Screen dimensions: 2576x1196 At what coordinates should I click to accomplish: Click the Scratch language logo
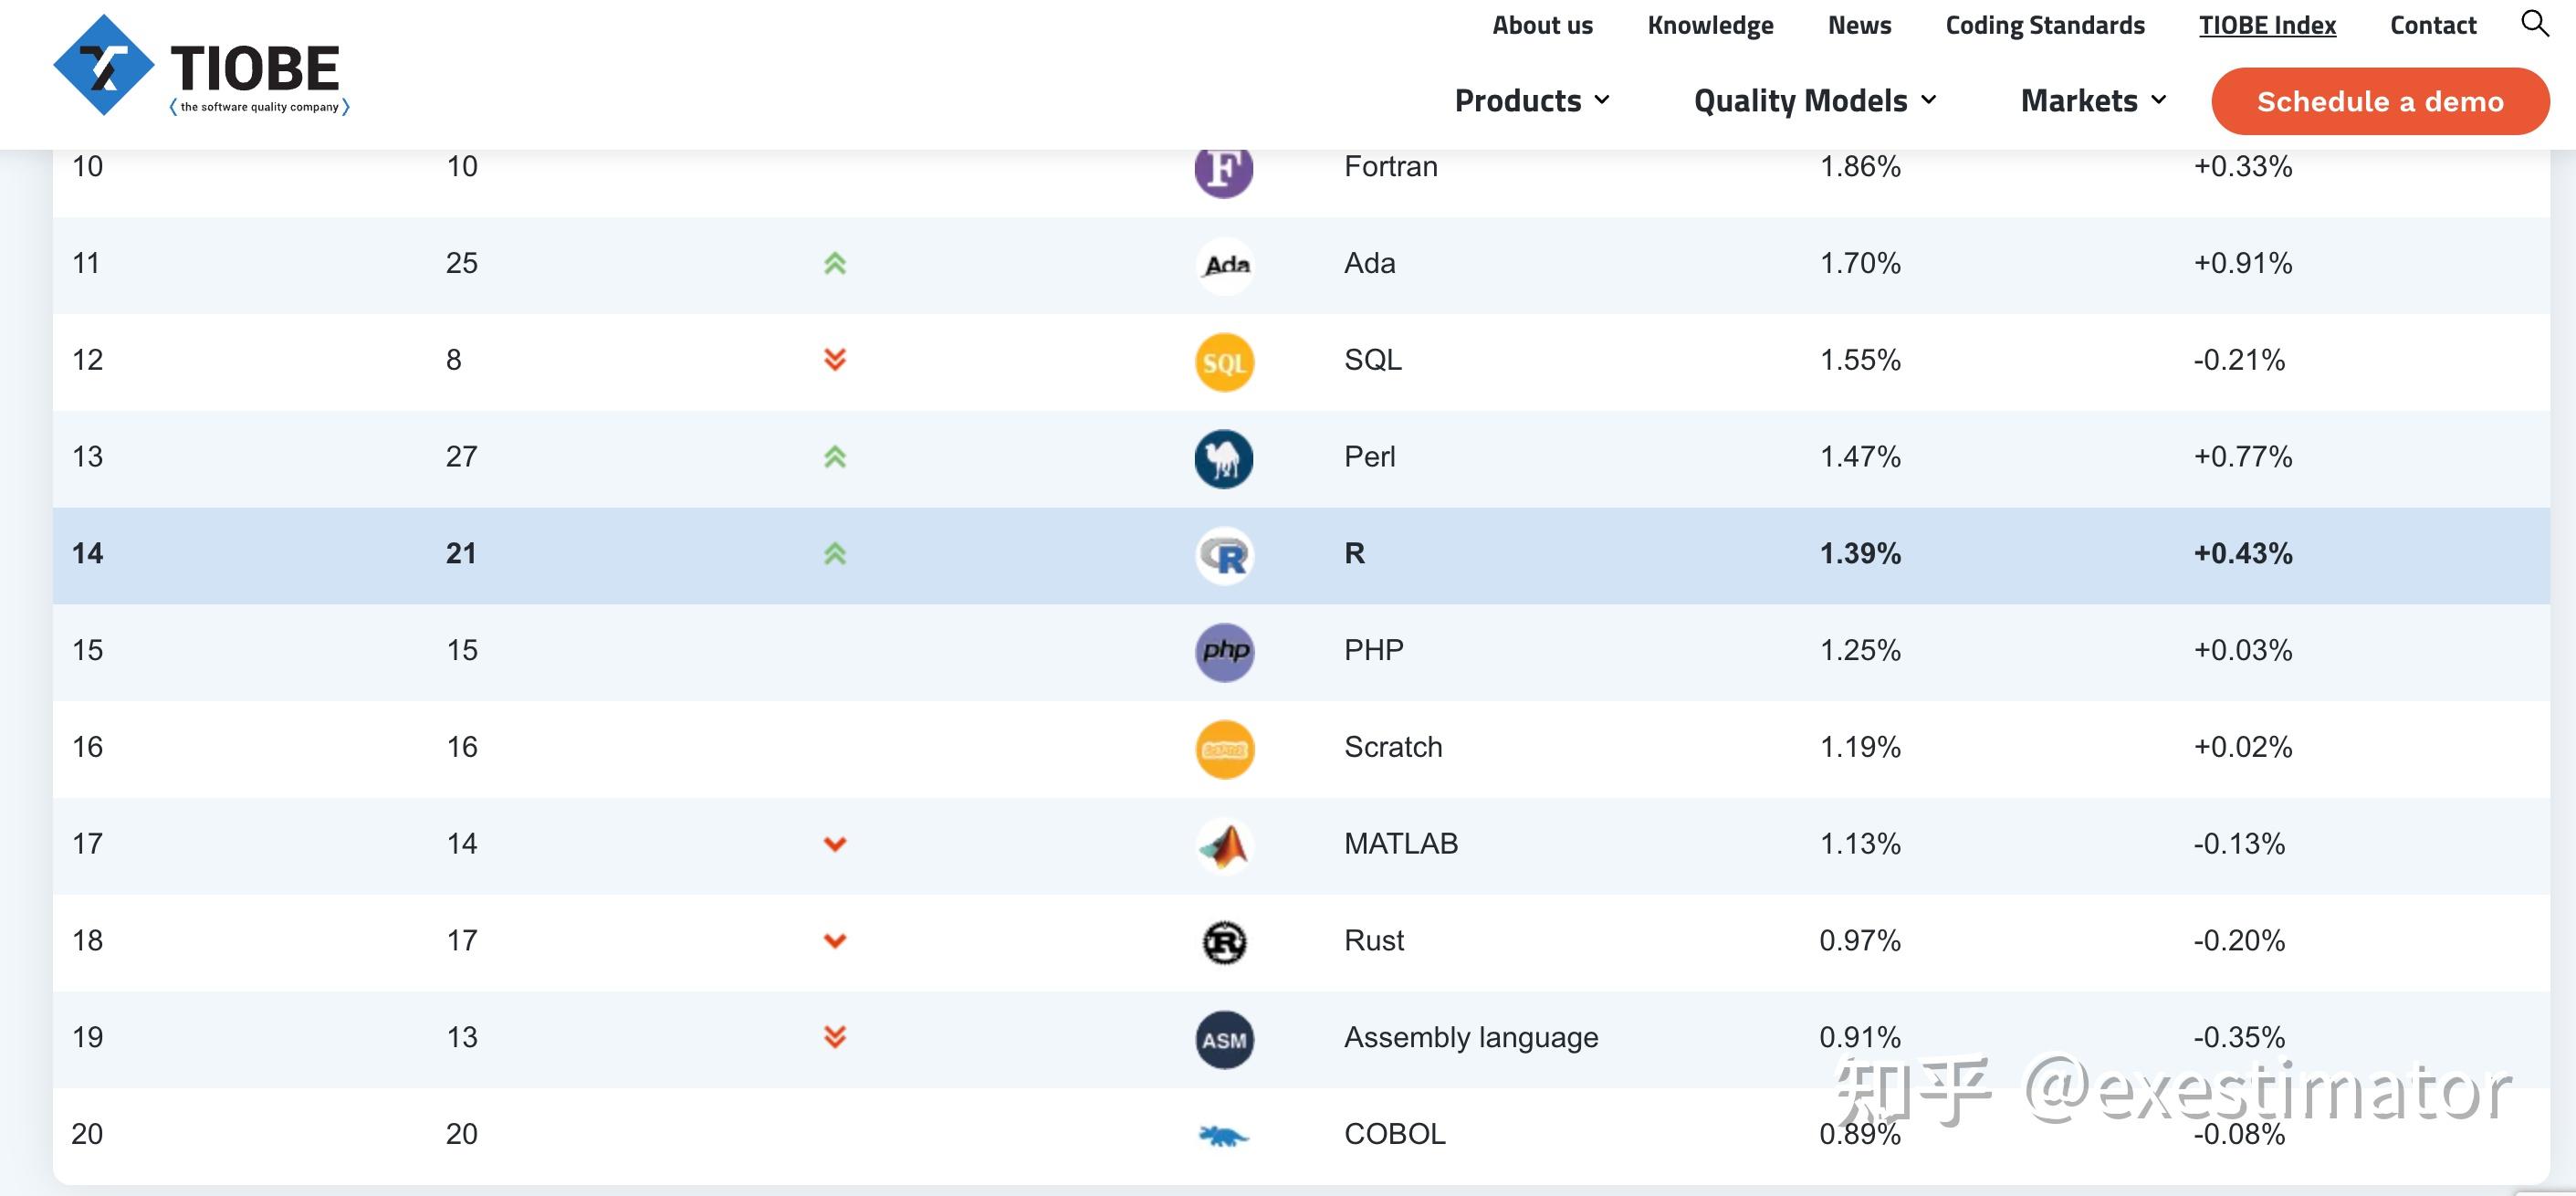[1224, 749]
